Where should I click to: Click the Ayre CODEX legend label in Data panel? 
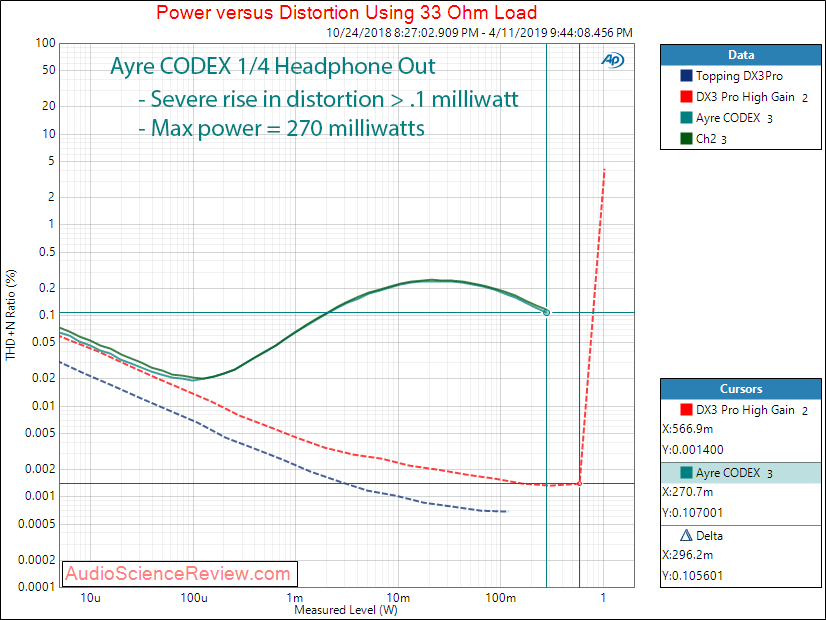pyautogui.click(x=727, y=118)
